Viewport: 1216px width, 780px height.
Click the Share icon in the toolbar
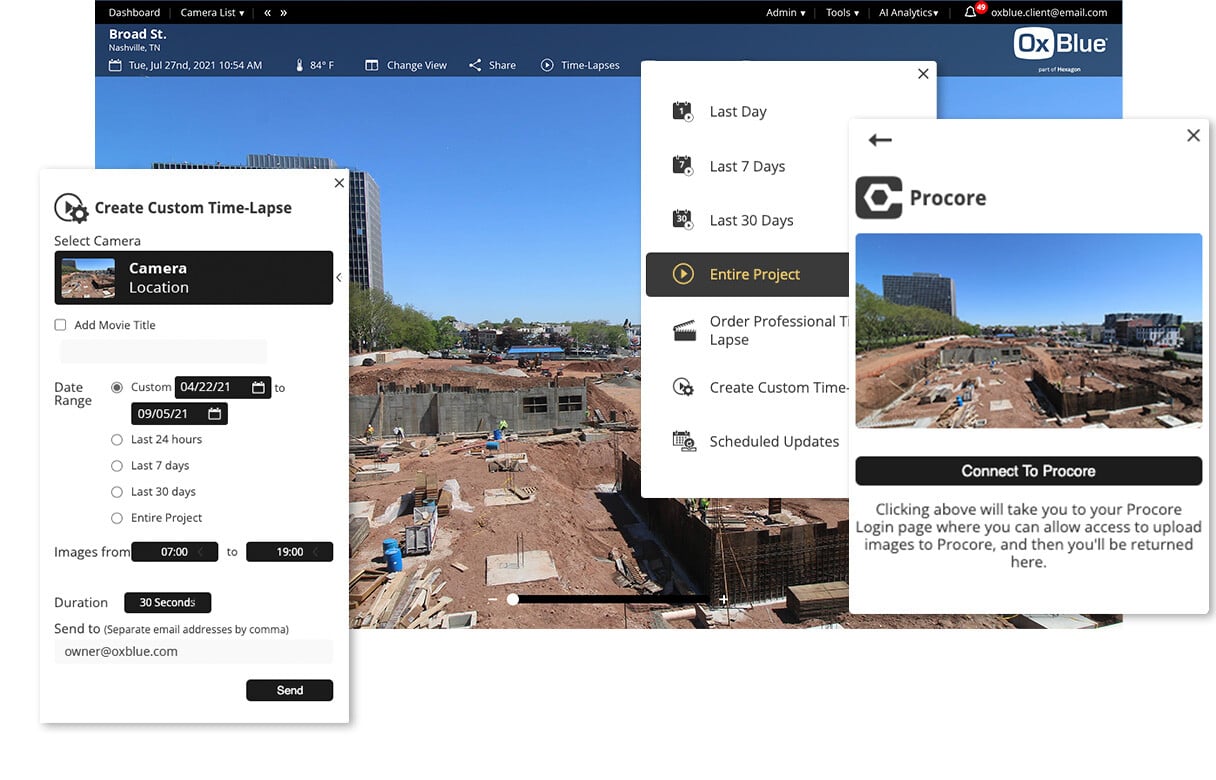tap(475, 65)
